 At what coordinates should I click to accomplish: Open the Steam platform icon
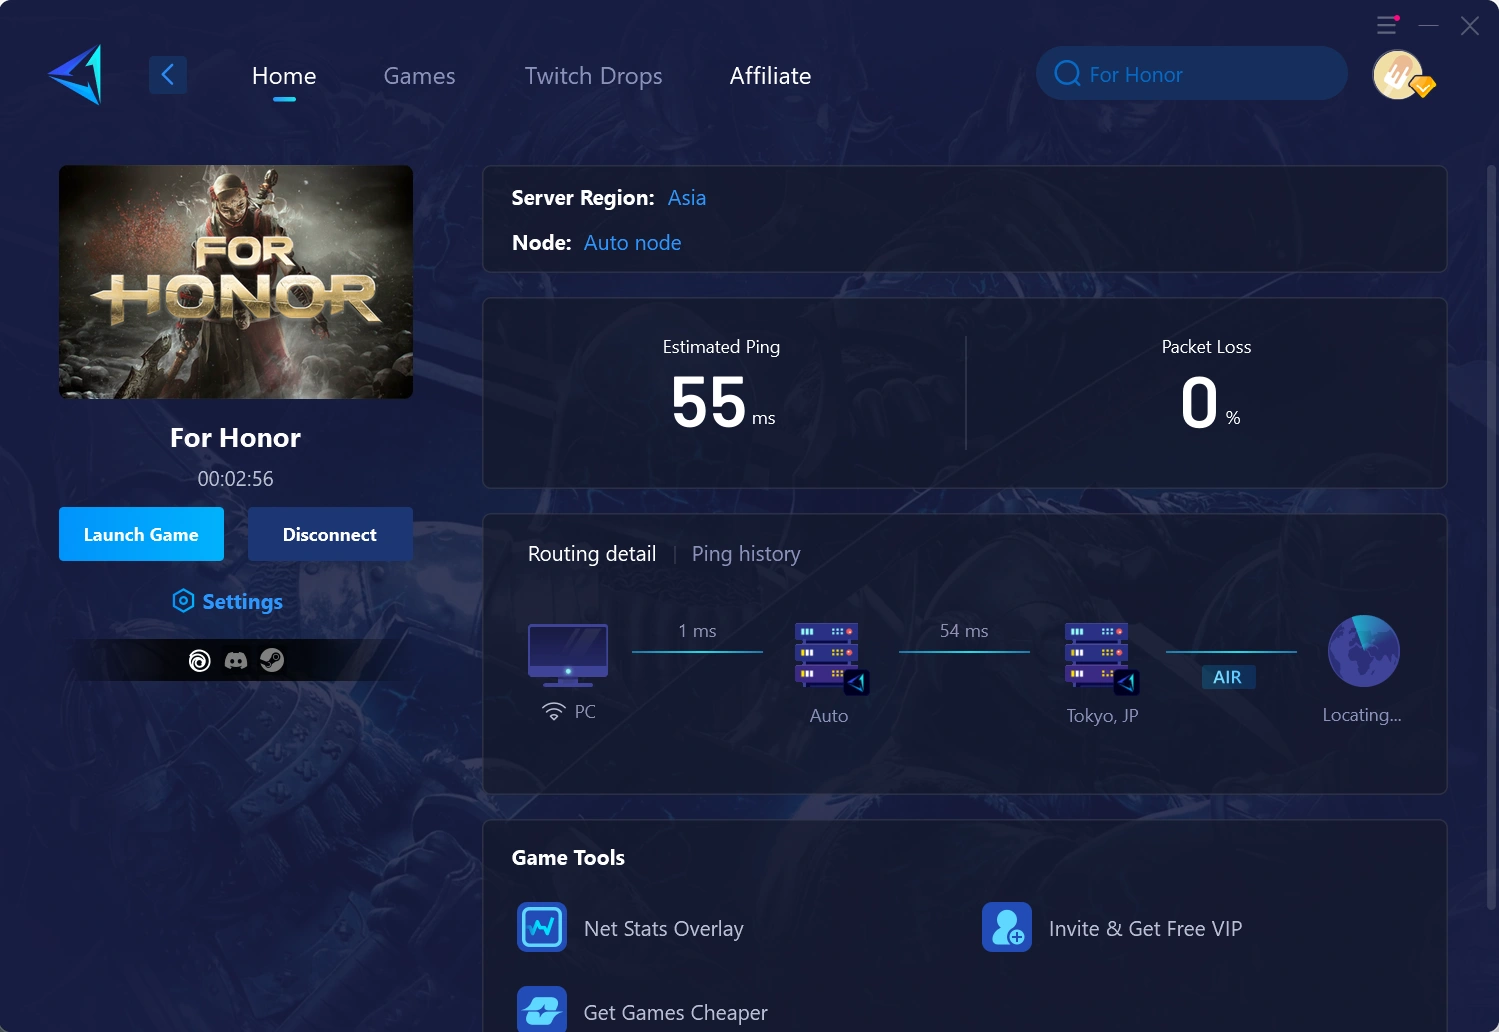click(x=272, y=660)
